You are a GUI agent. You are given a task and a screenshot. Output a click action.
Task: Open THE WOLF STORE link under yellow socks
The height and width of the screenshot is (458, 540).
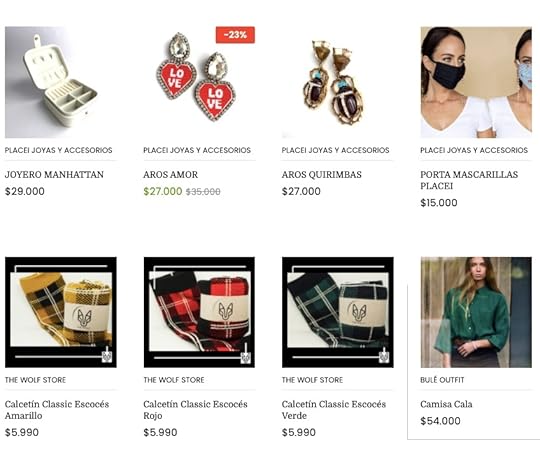point(35,380)
